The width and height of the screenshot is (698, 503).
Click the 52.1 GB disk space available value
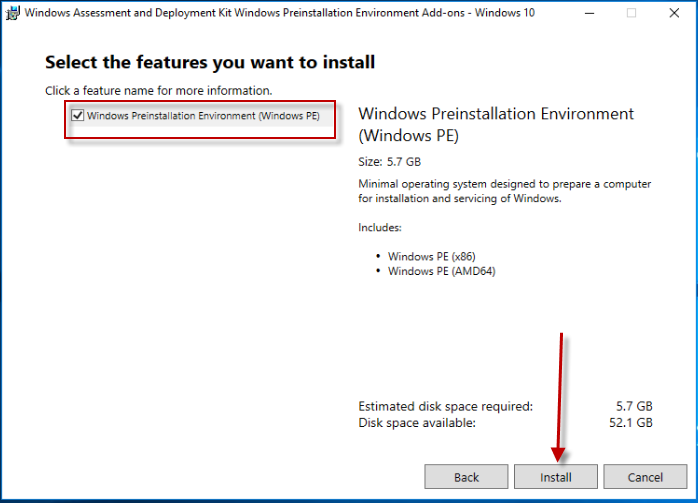pyautogui.click(x=630, y=422)
